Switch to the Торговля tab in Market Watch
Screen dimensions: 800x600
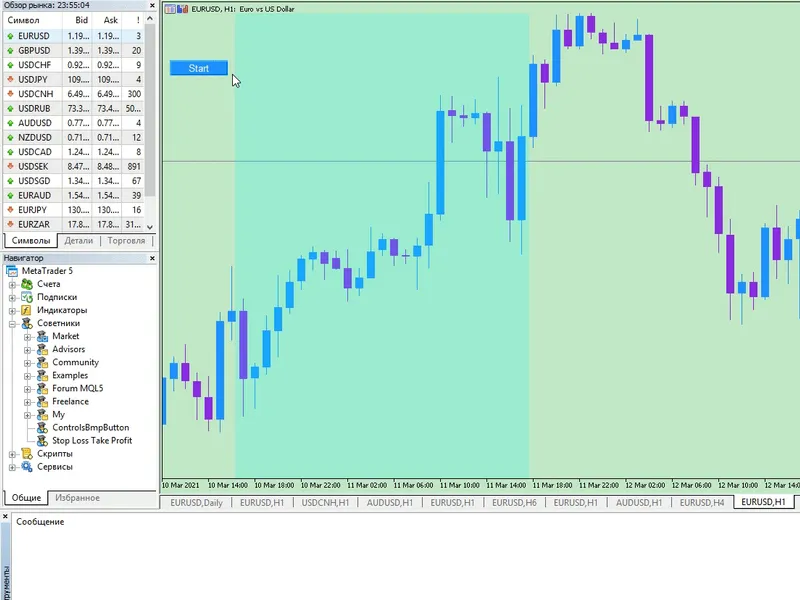click(x=126, y=240)
